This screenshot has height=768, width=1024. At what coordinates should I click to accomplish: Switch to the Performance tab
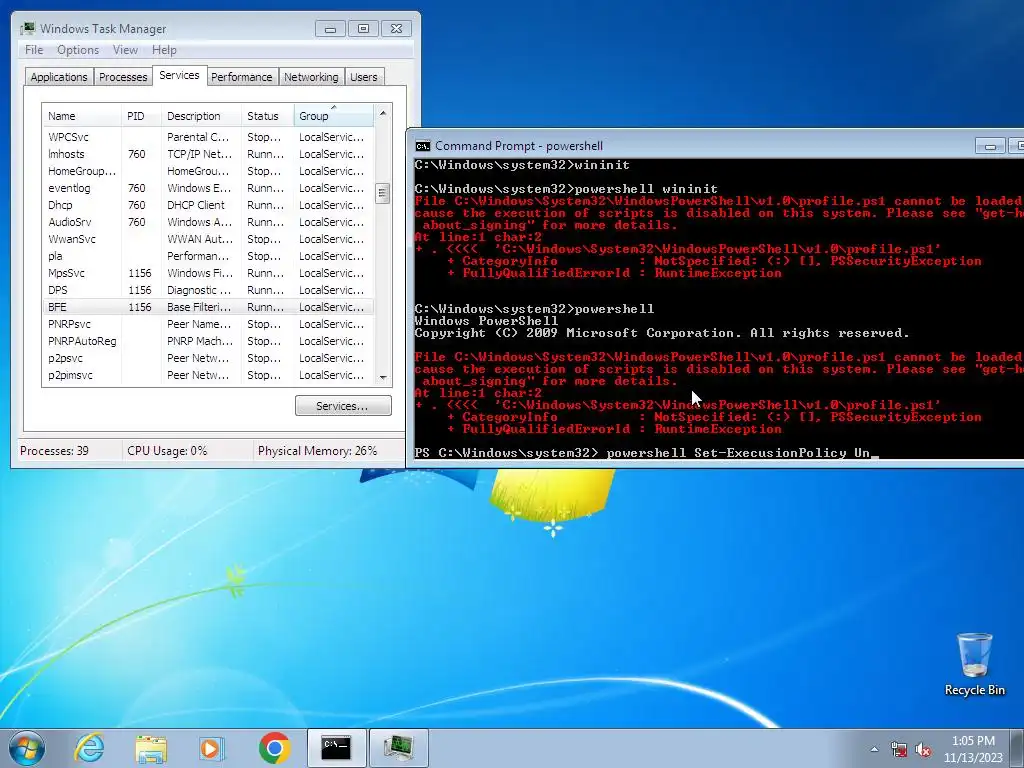point(242,77)
